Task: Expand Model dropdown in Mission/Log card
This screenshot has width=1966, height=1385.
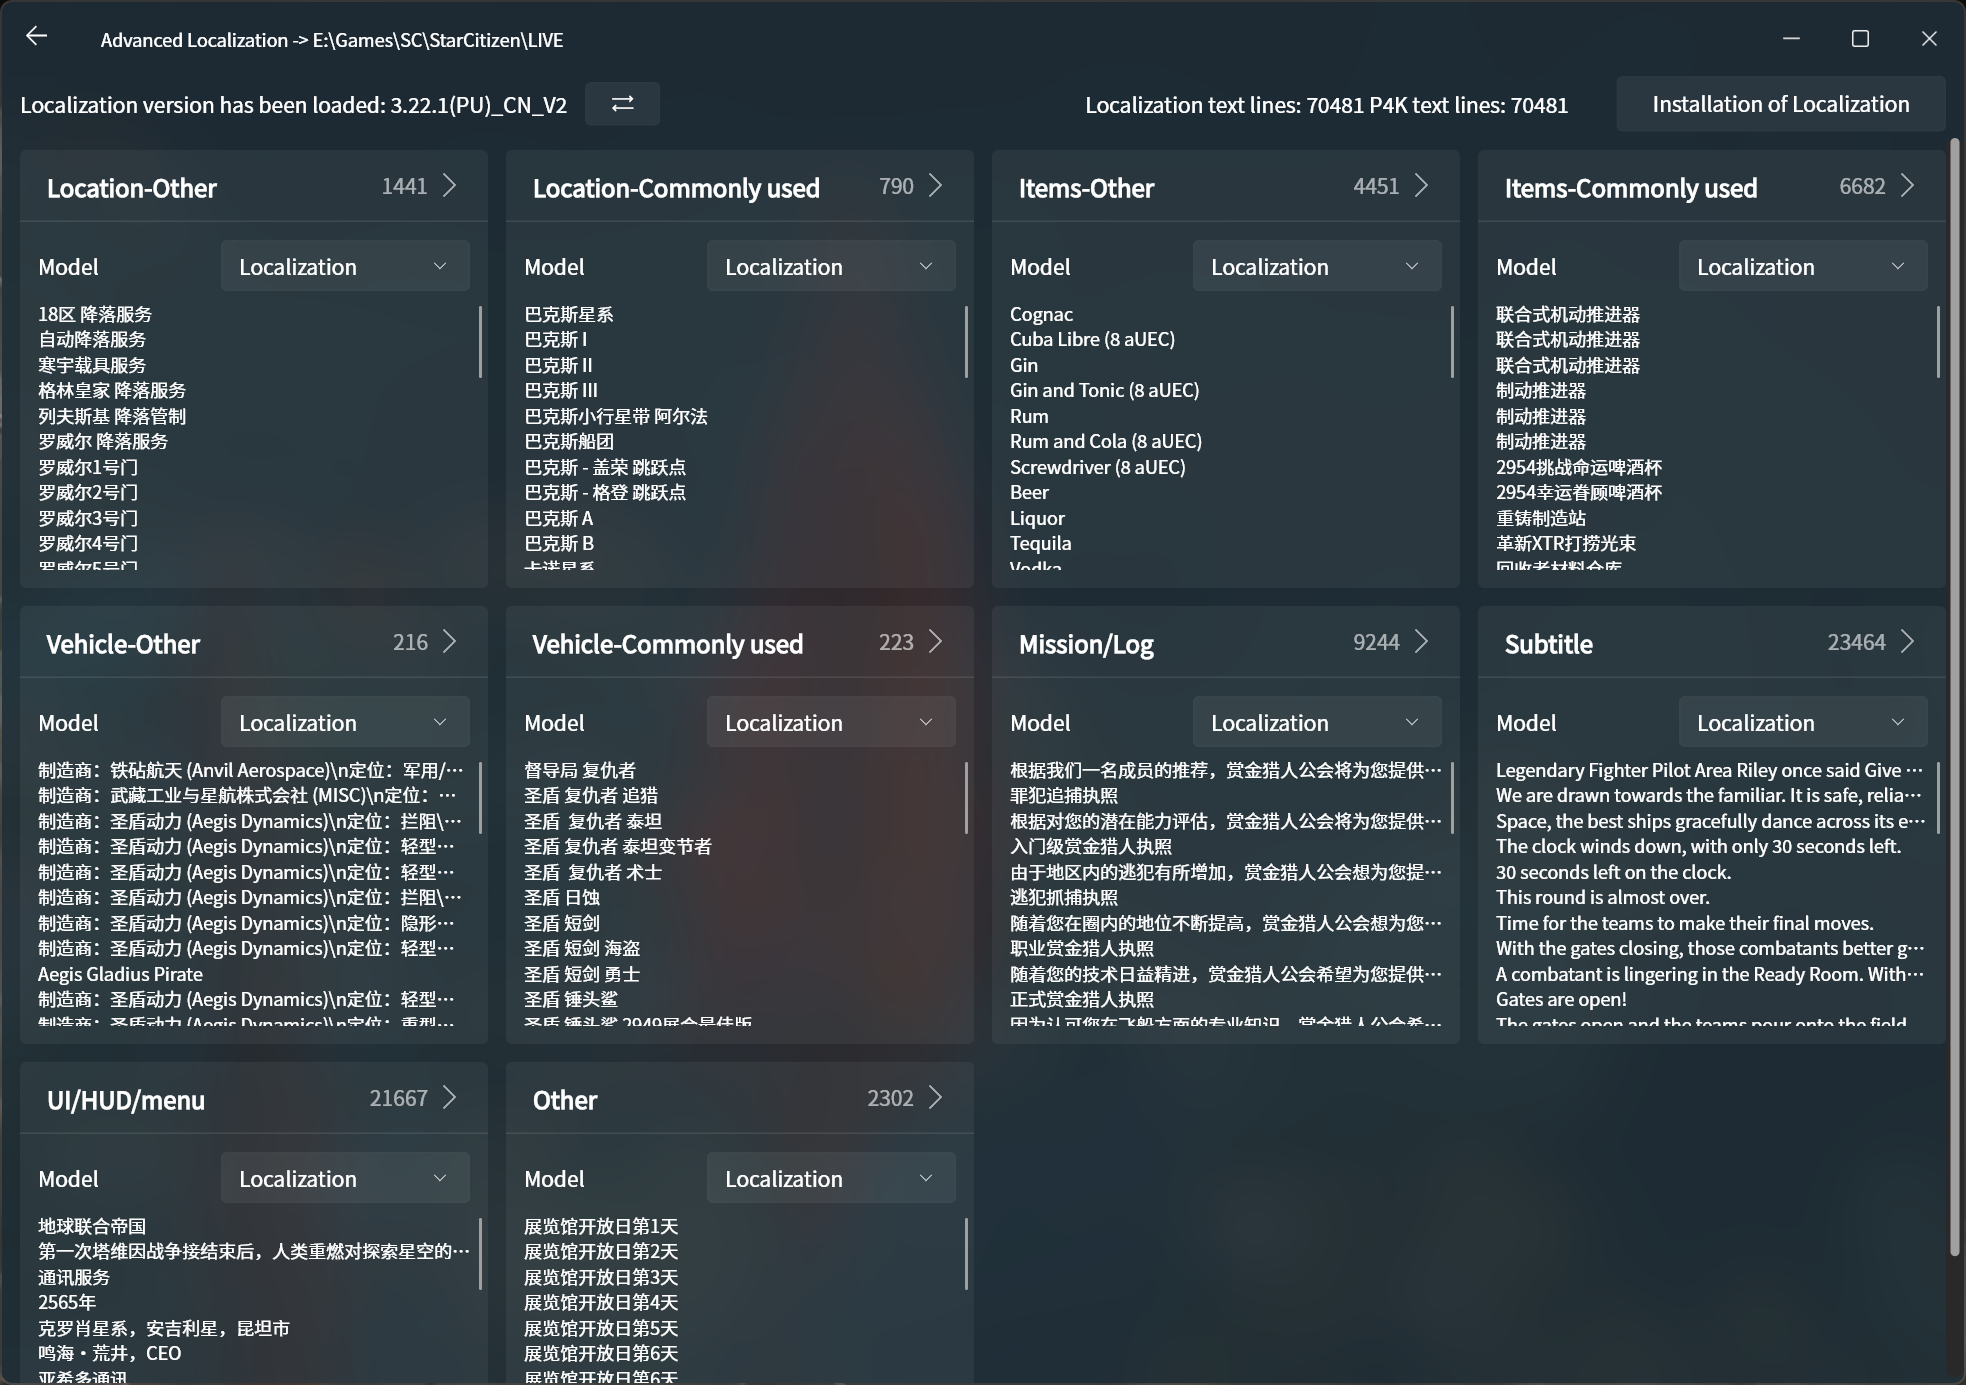Action: (1317, 722)
